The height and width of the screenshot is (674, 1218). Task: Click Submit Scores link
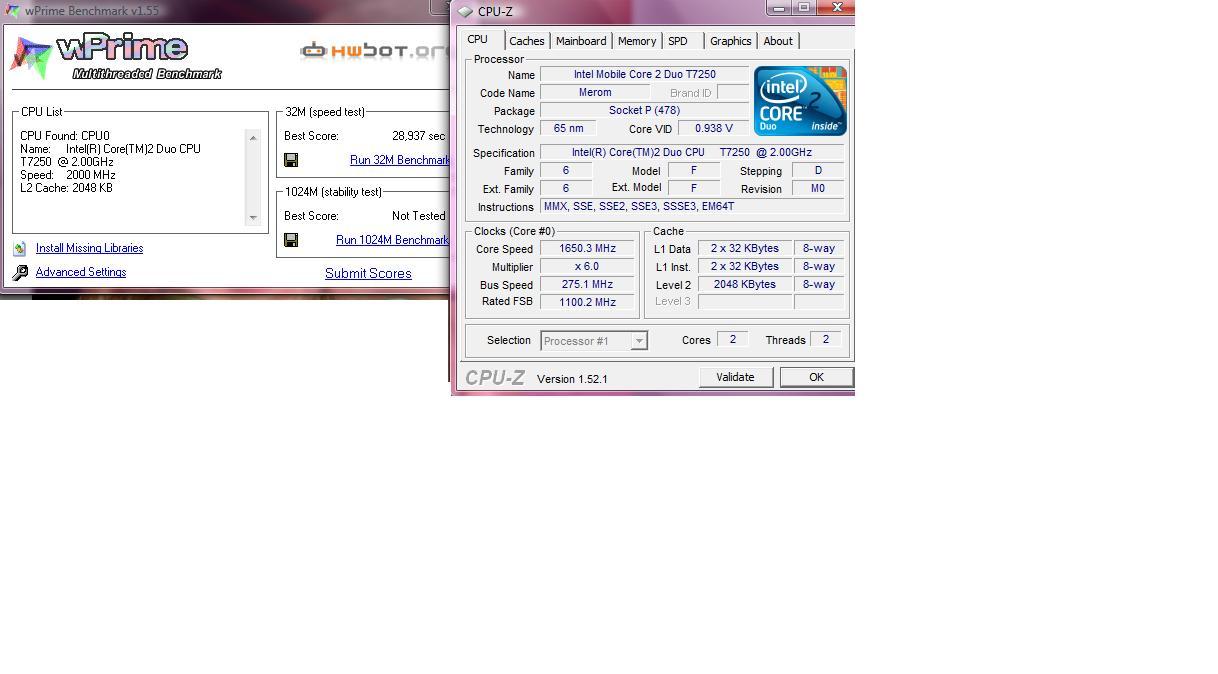point(368,273)
